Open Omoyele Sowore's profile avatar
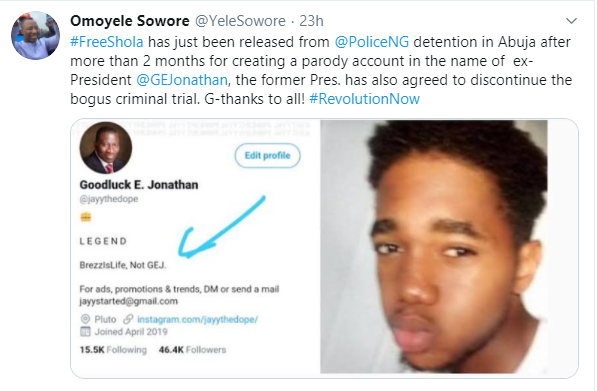 point(35,35)
